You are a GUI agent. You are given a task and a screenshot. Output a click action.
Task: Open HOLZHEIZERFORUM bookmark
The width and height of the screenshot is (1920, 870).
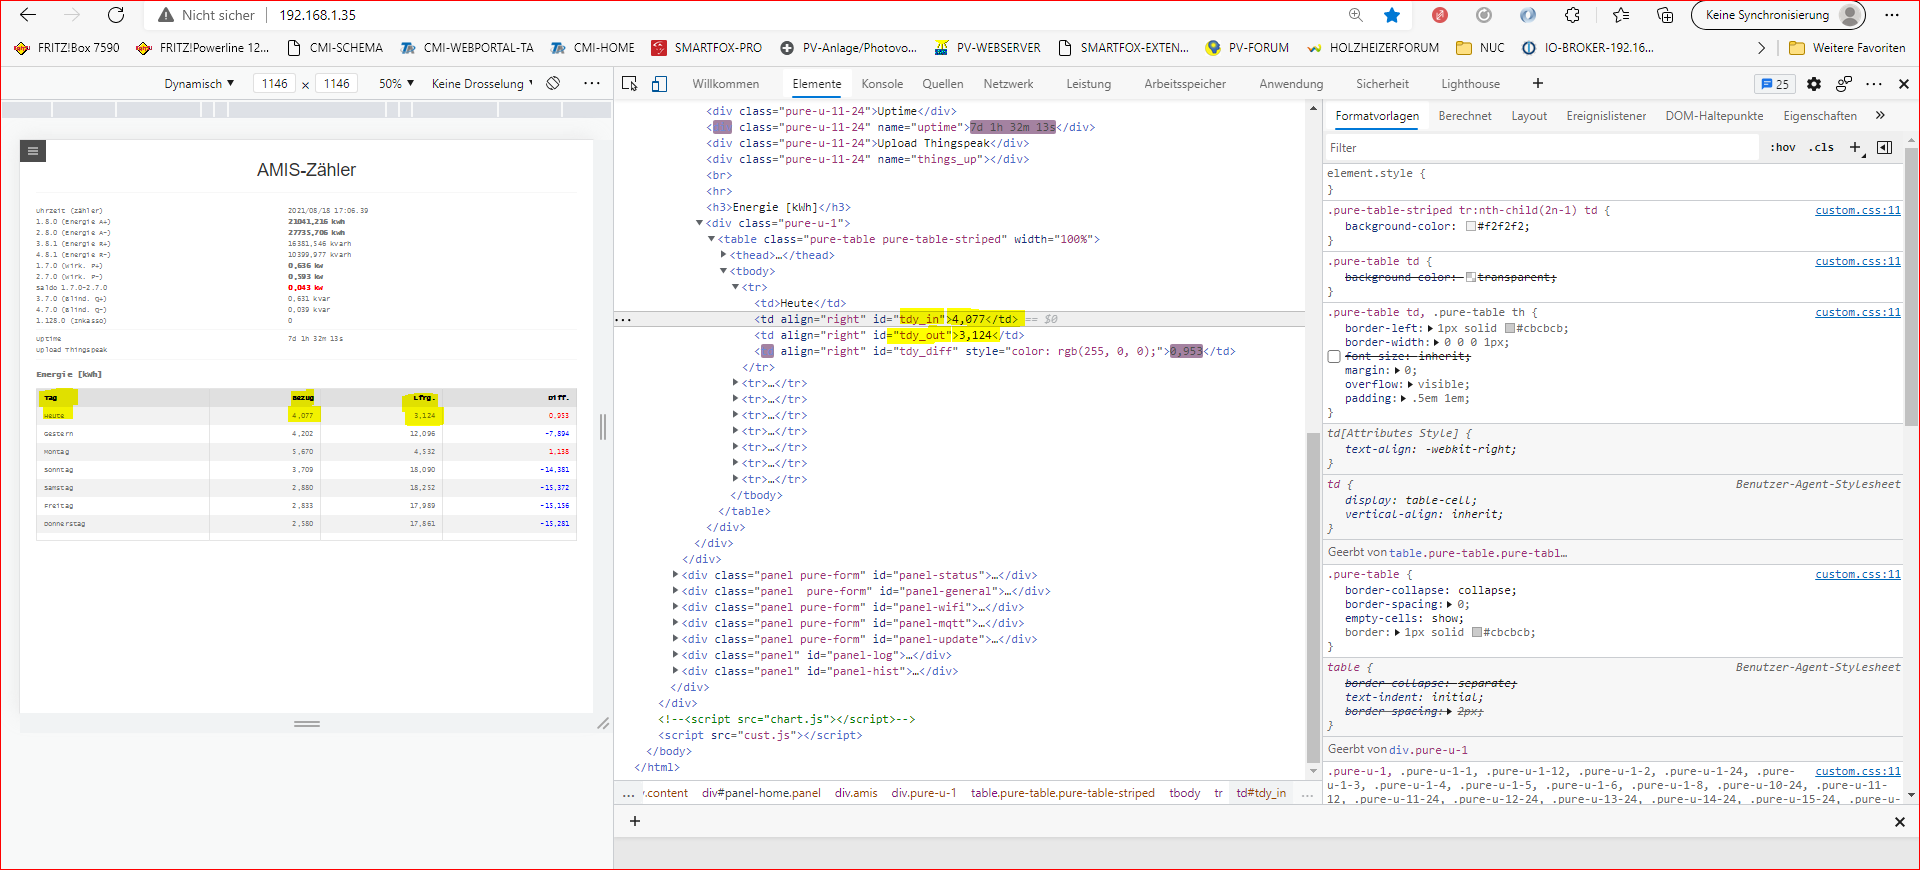[x=1373, y=48]
